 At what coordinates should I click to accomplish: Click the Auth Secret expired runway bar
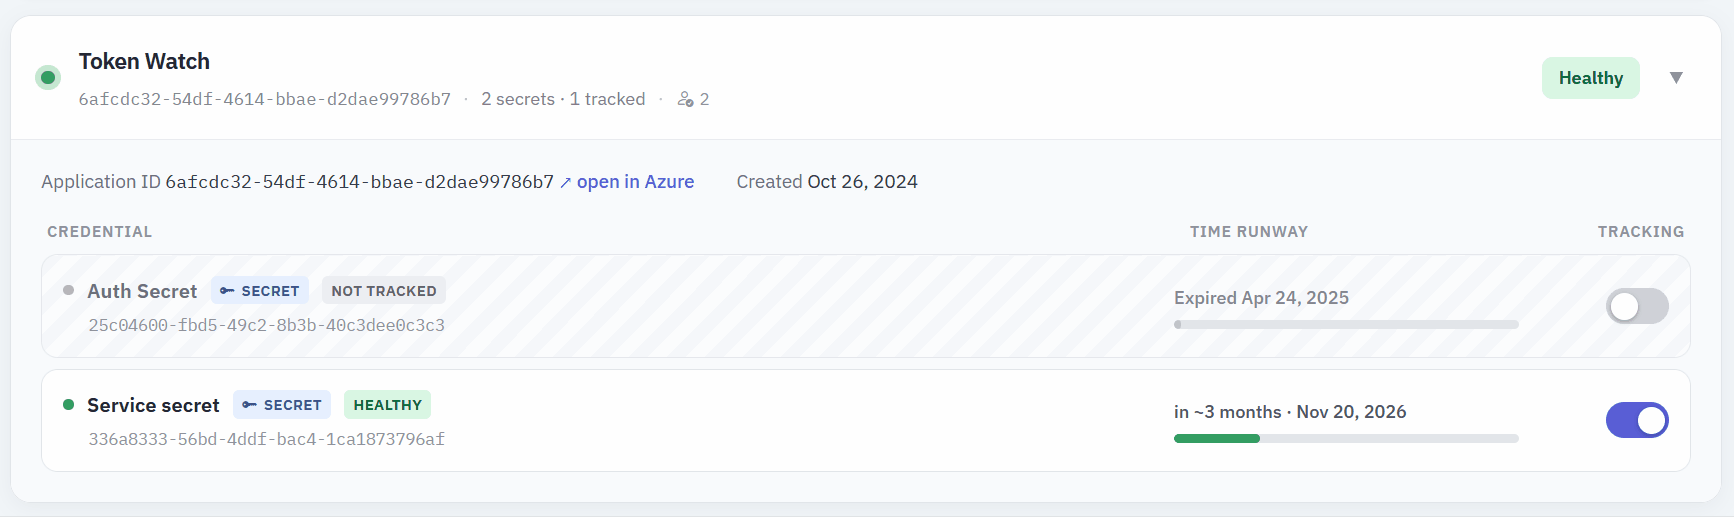point(1346,324)
